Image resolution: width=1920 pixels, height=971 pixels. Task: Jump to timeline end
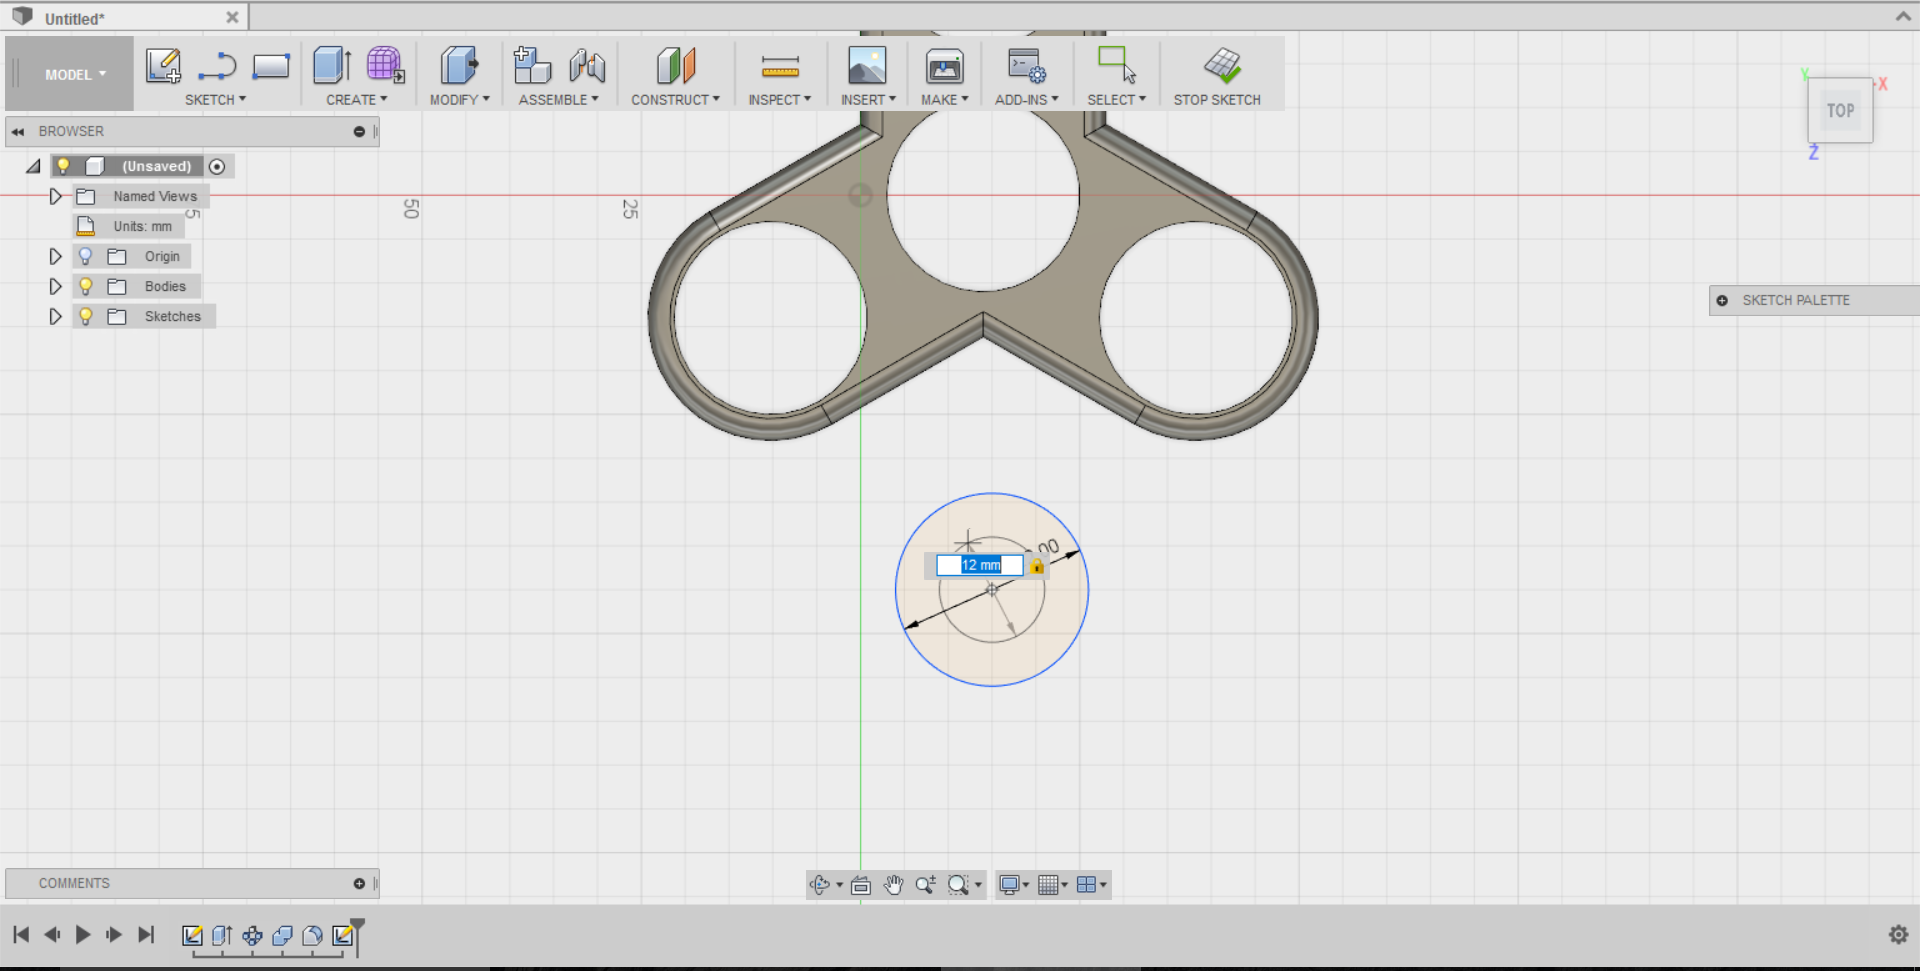point(146,935)
